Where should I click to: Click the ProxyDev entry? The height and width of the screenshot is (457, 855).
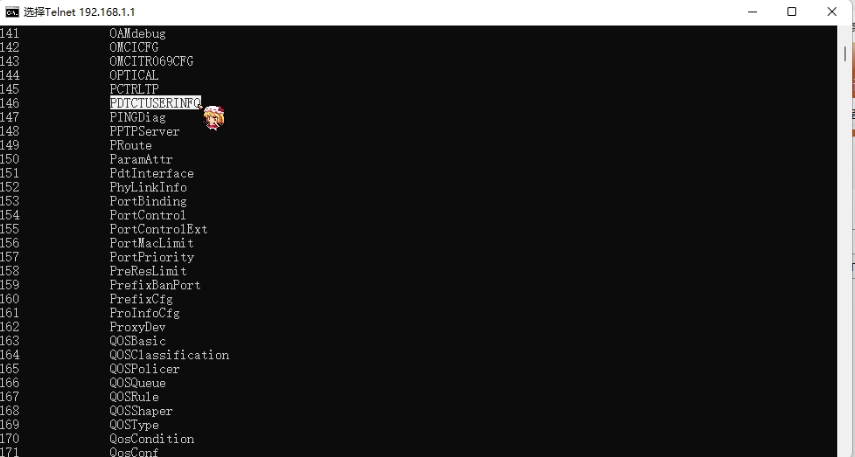click(x=137, y=327)
